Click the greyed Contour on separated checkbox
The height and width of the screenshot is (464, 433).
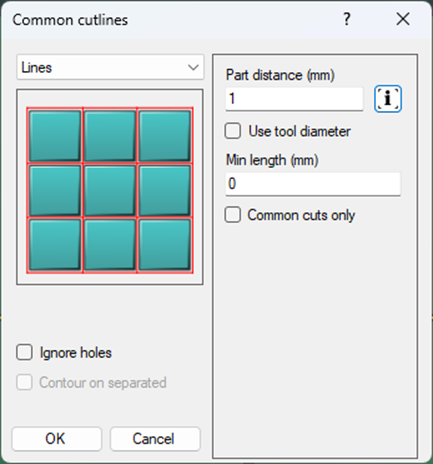(x=24, y=382)
